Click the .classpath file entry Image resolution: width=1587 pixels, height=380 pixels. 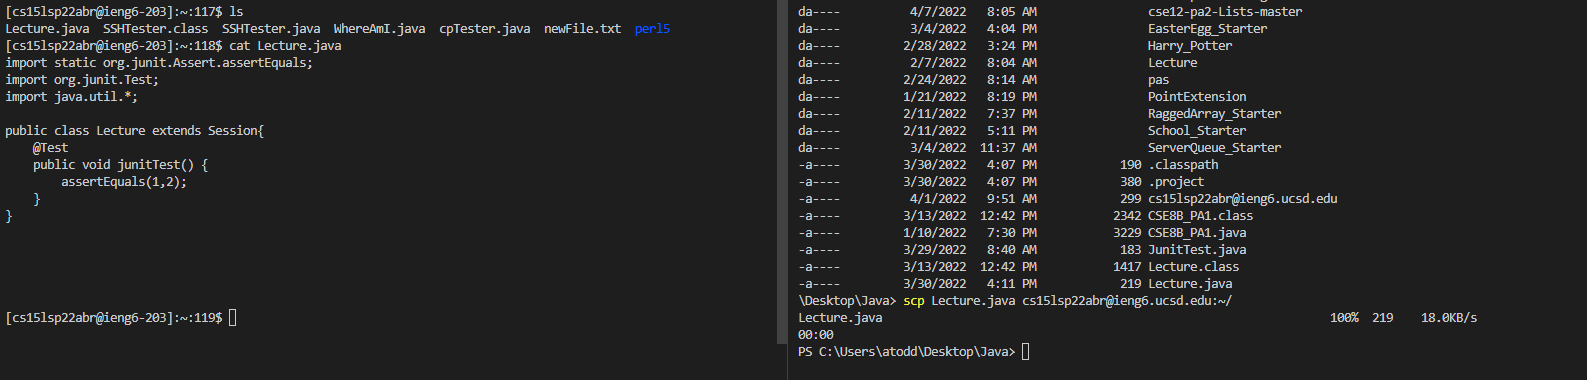1183,165
